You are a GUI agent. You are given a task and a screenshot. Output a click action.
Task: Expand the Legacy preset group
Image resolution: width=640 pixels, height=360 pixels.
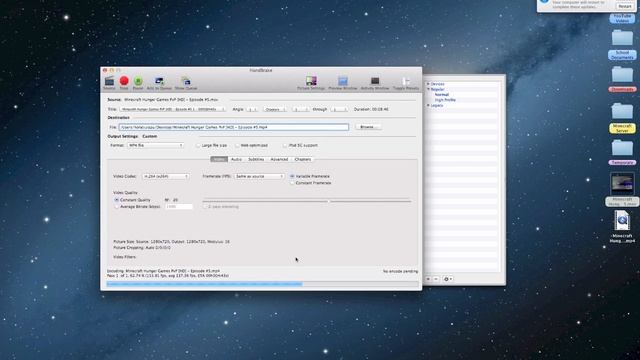point(428,105)
